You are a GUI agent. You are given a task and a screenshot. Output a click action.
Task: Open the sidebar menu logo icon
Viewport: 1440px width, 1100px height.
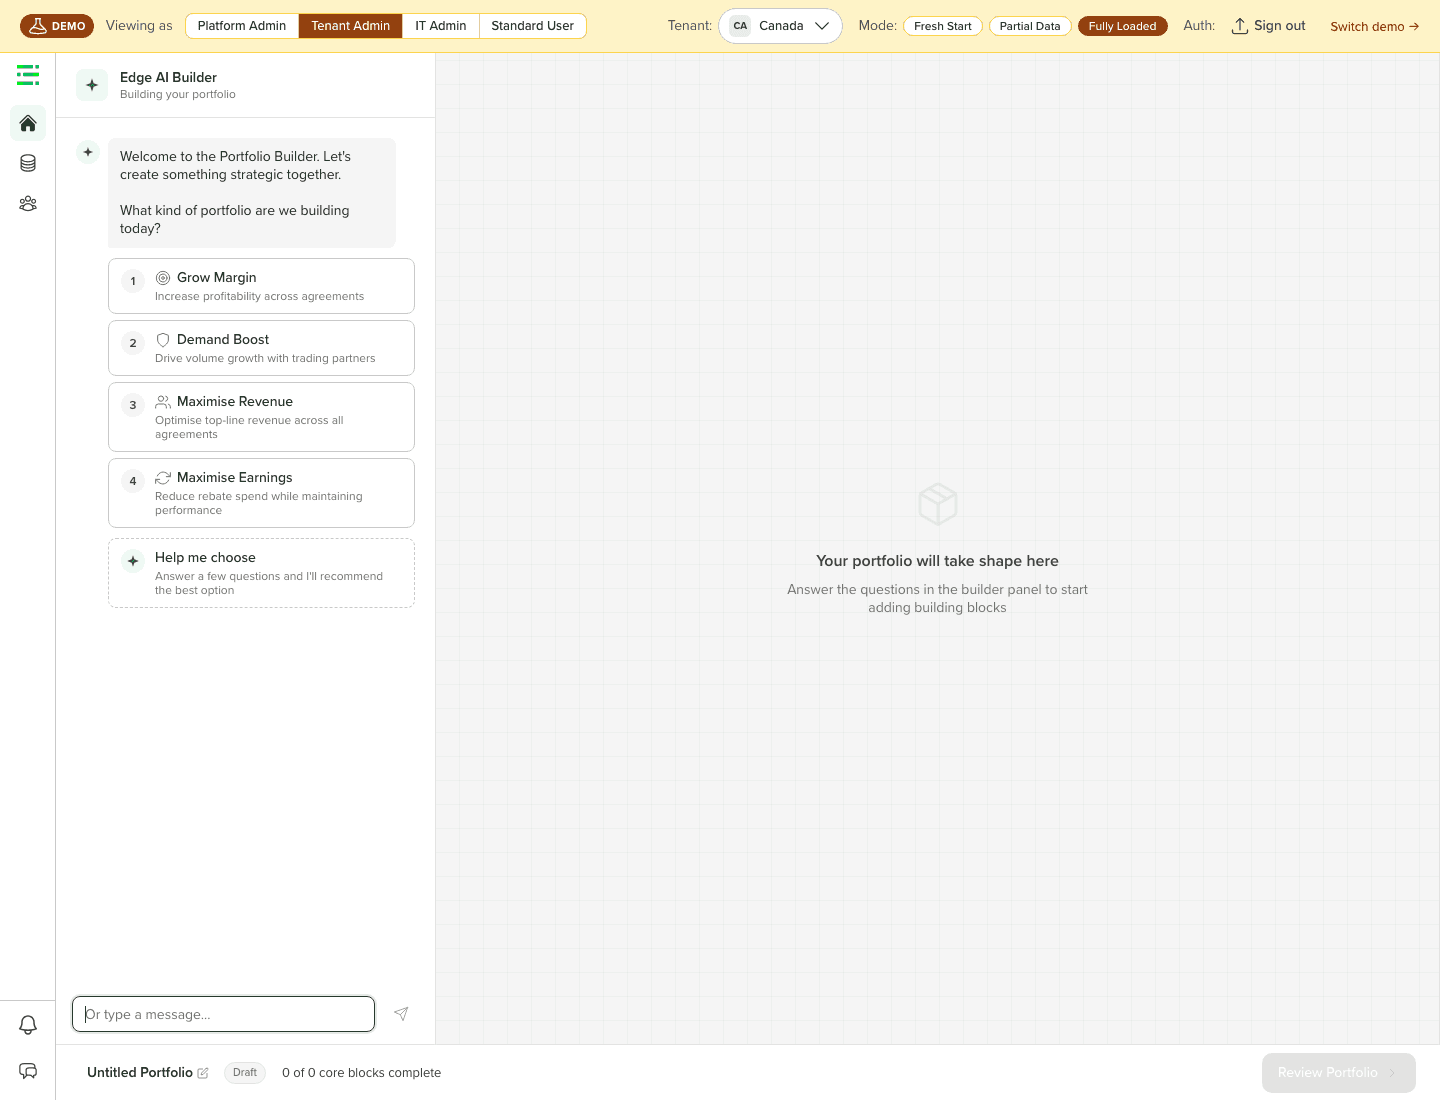[x=28, y=75]
